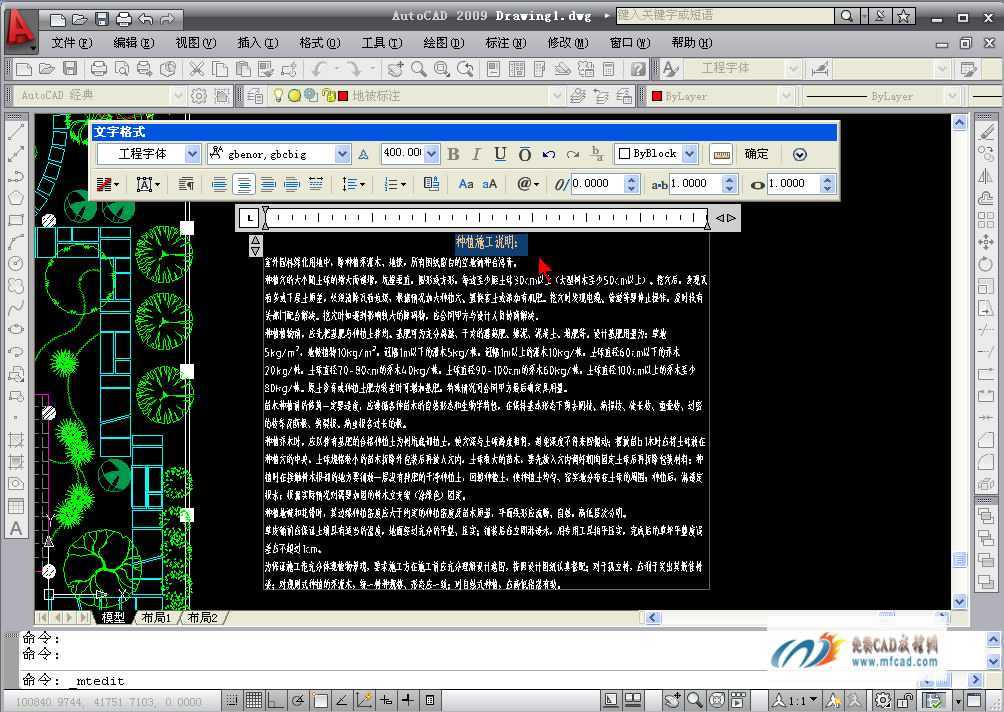Open the gbenor, gbcbig font dropdown
The height and width of the screenshot is (712, 1004).
(x=342, y=154)
